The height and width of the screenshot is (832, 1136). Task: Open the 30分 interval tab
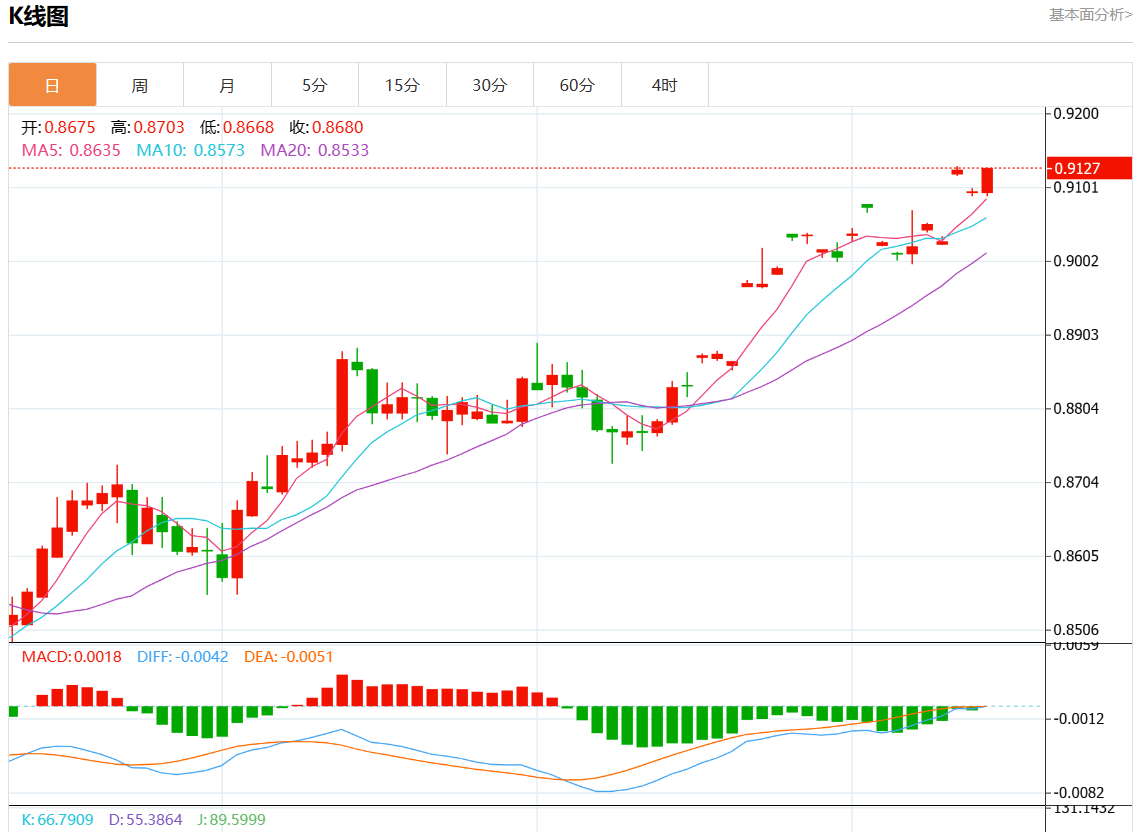coord(490,85)
